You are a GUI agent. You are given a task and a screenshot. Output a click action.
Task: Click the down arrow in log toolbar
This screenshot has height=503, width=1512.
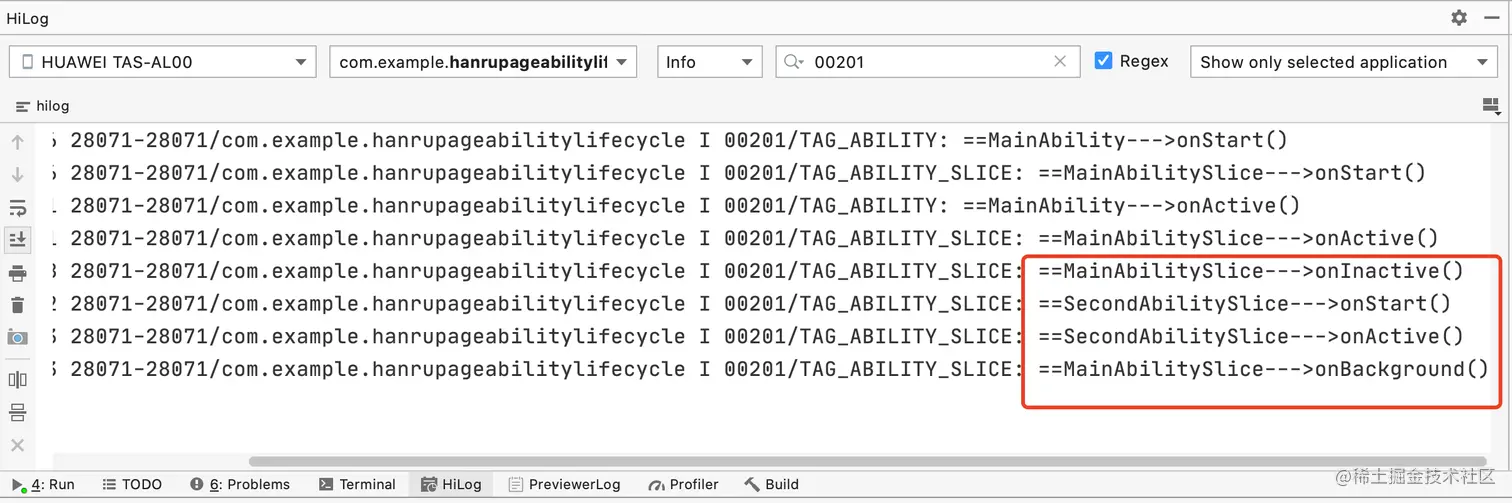click(17, 175)
